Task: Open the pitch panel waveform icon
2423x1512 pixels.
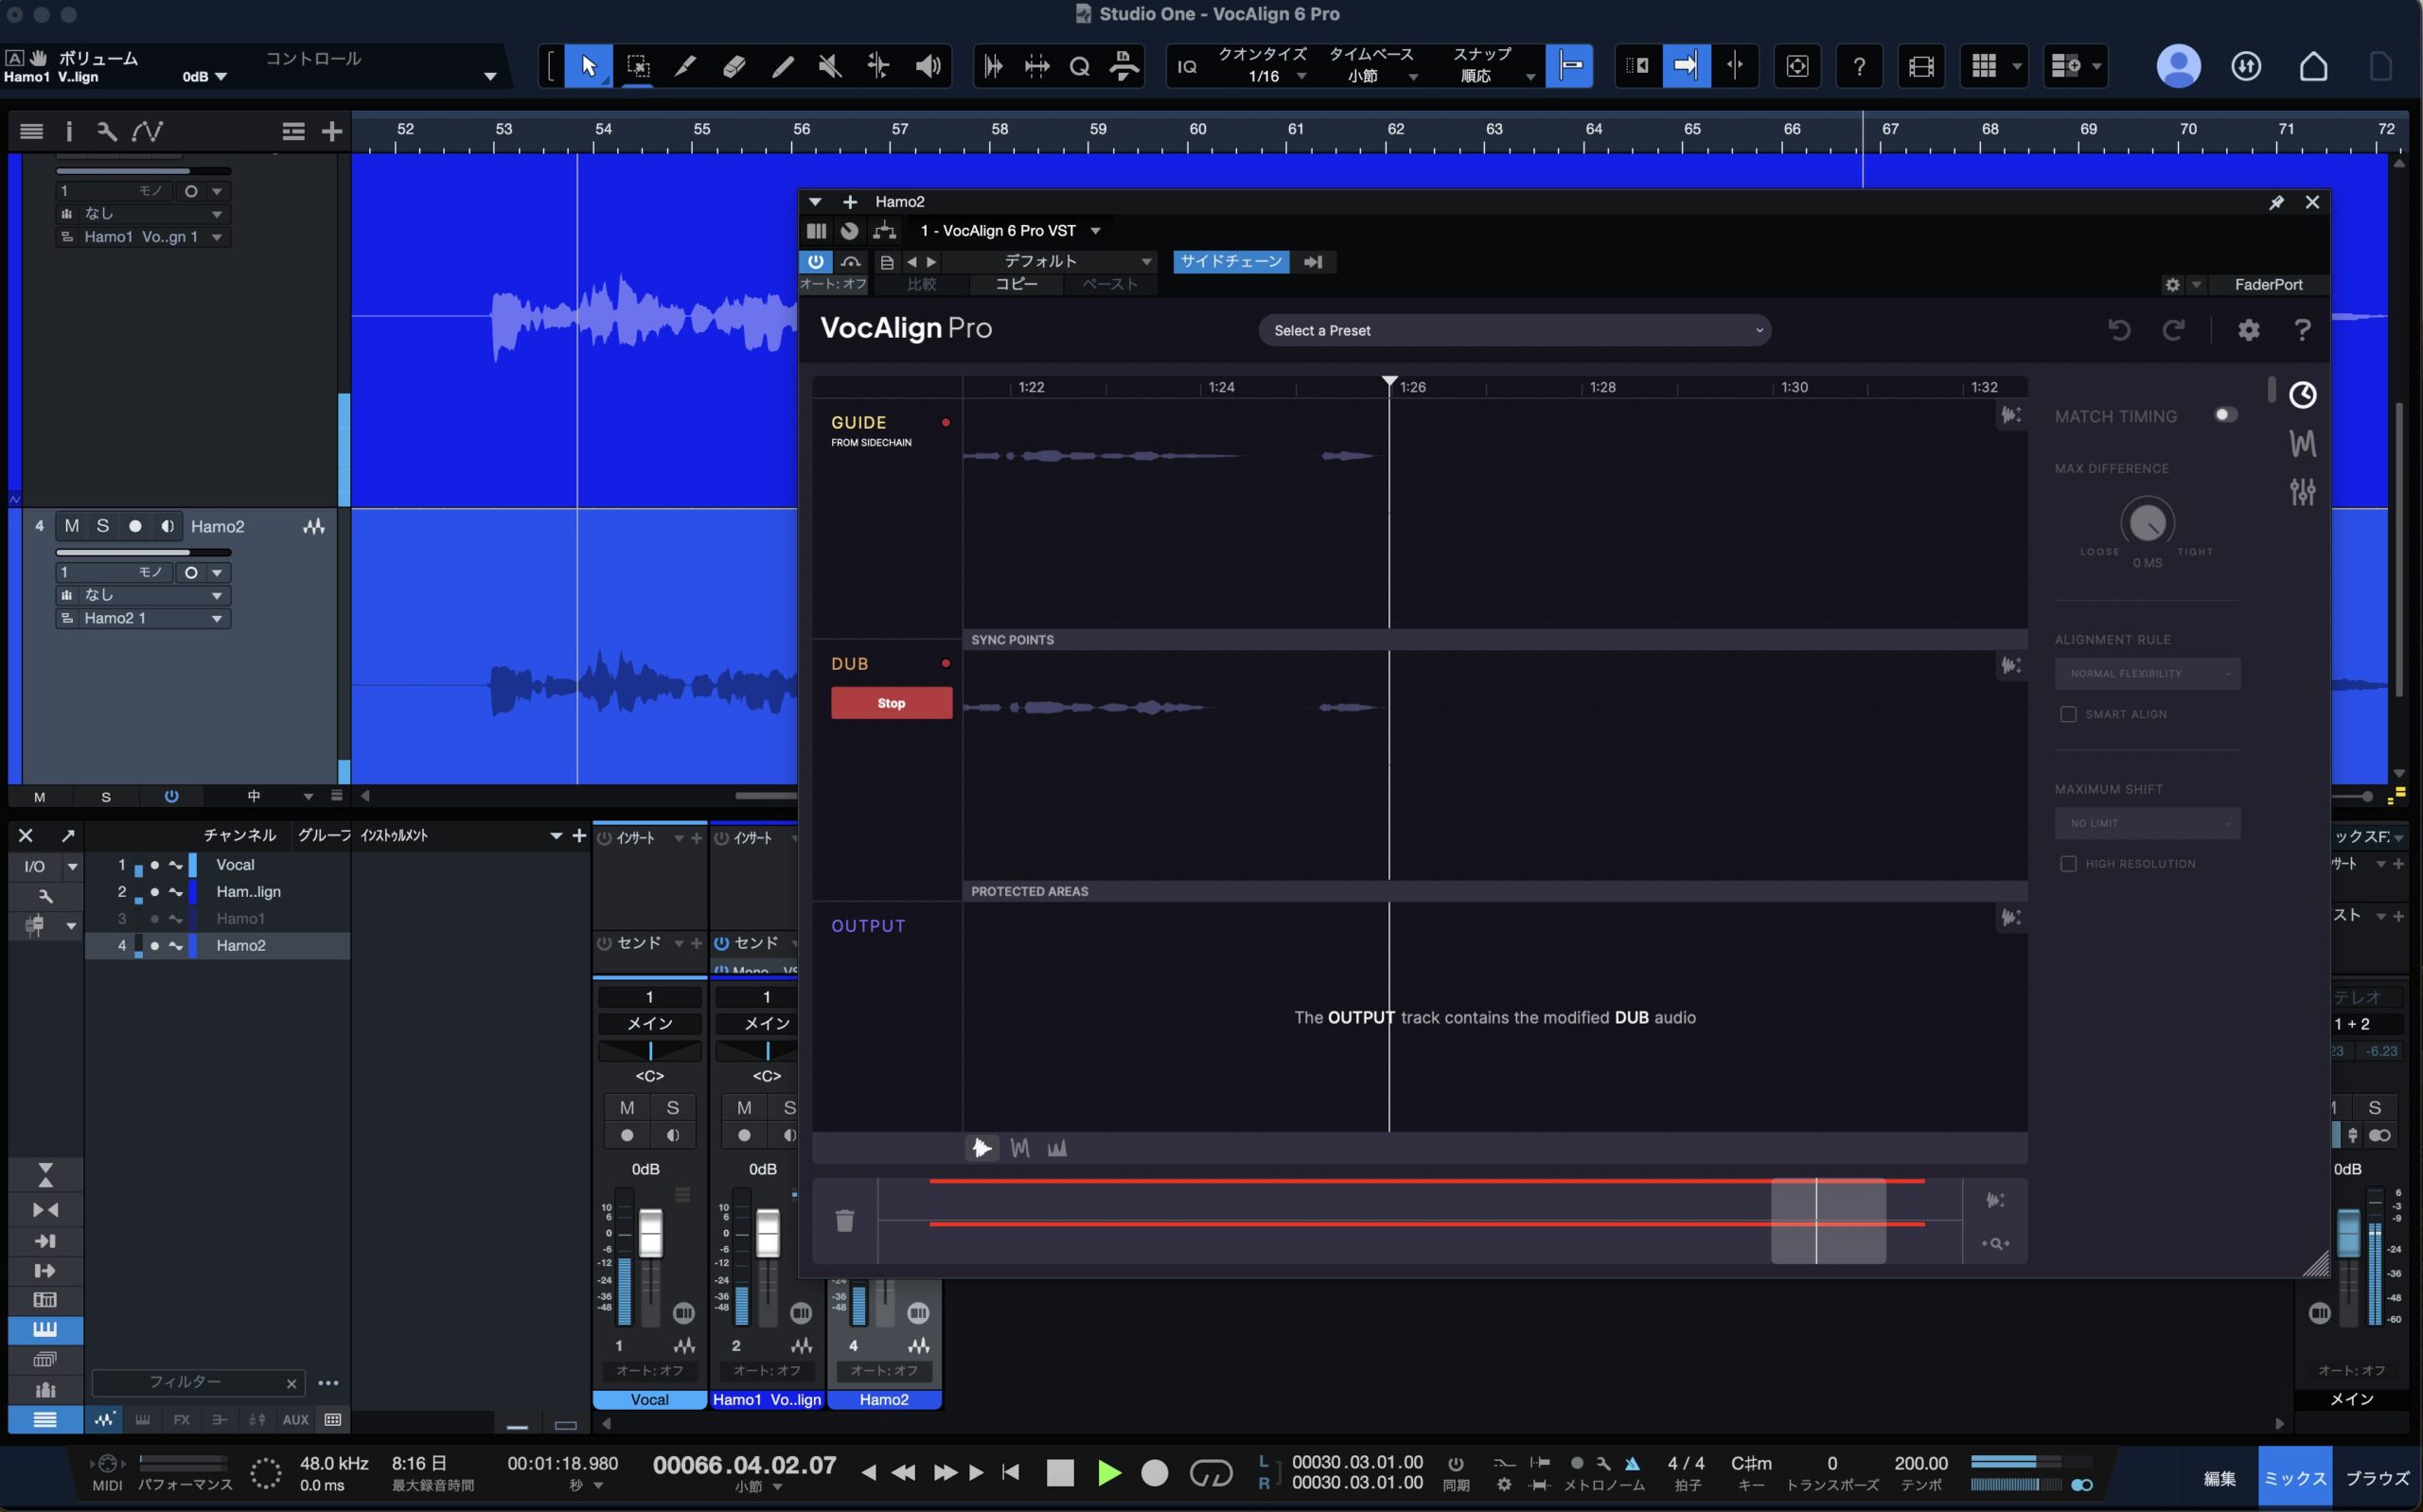Action: [2302, 443]
